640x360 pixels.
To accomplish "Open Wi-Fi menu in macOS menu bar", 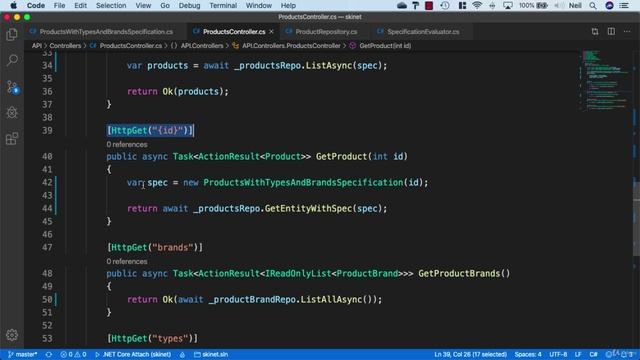I will tap(477, 5).
